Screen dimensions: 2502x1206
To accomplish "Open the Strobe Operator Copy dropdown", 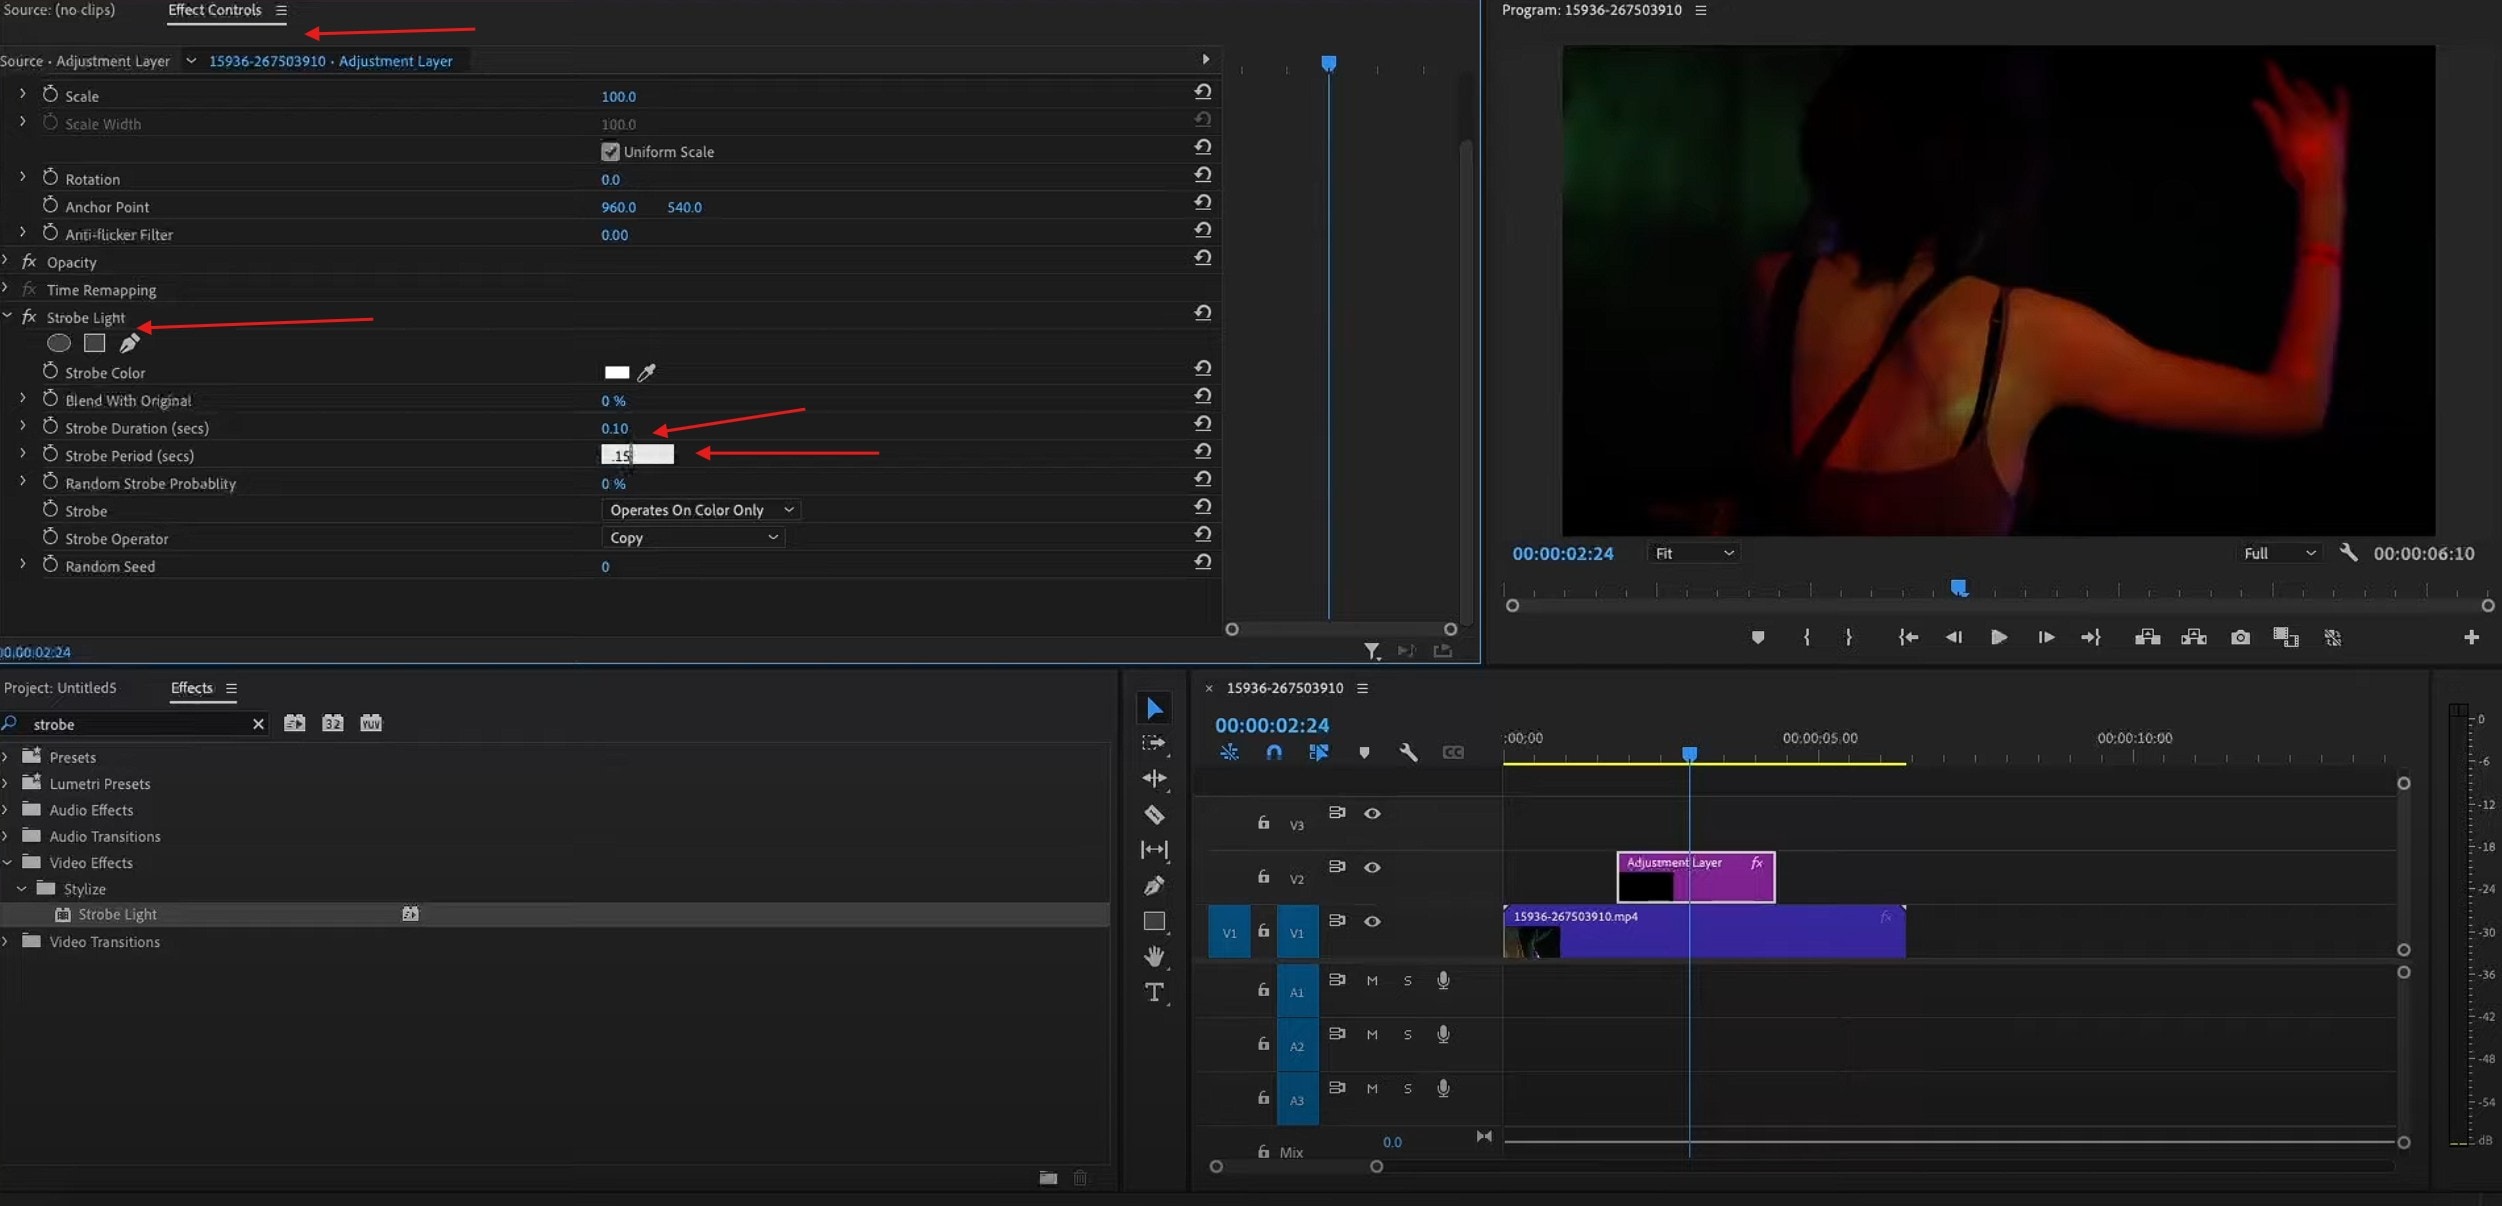I will (x=692, y=538).
